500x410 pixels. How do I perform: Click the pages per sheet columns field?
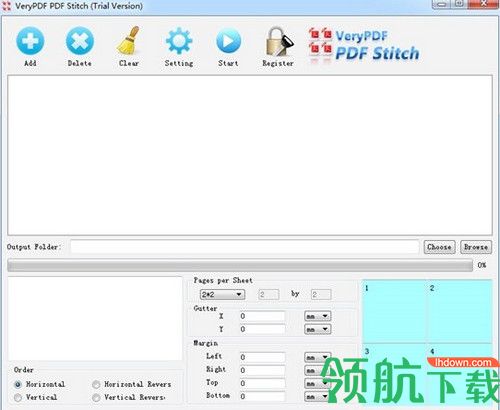coord(269,294)
